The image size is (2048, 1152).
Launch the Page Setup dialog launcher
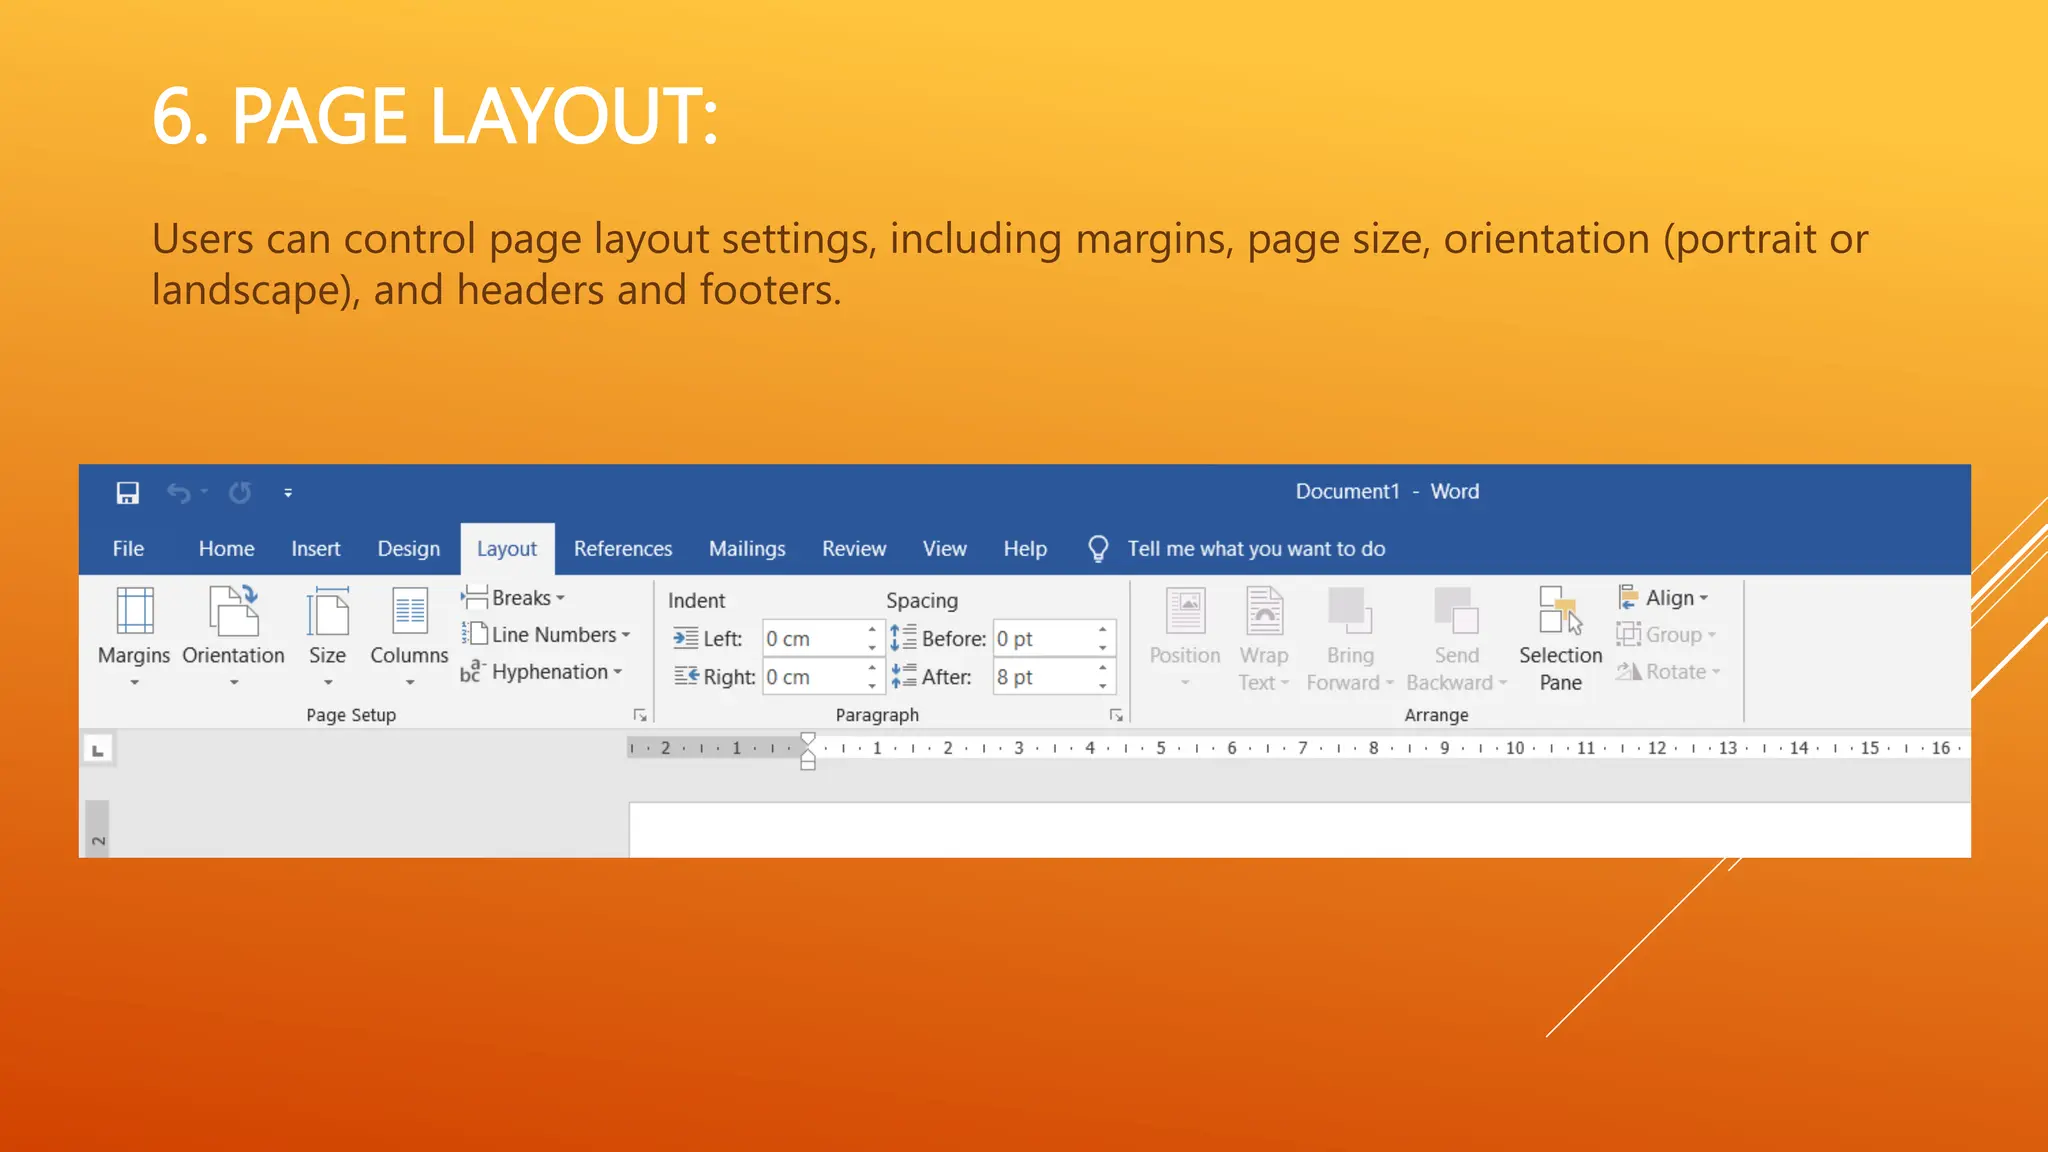pos(640,715)
